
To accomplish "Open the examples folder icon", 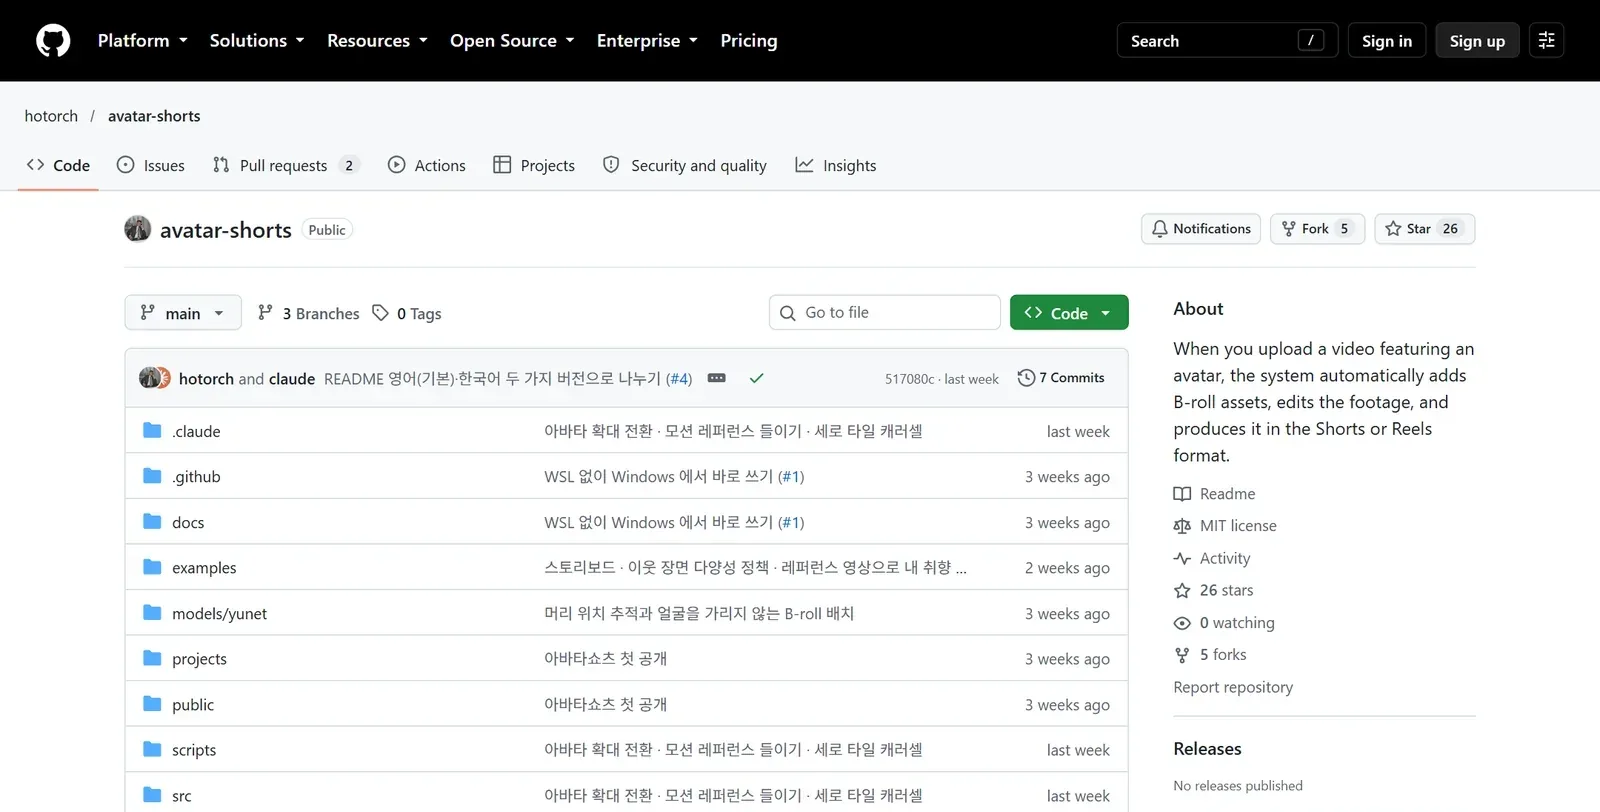I will point(152,567).
